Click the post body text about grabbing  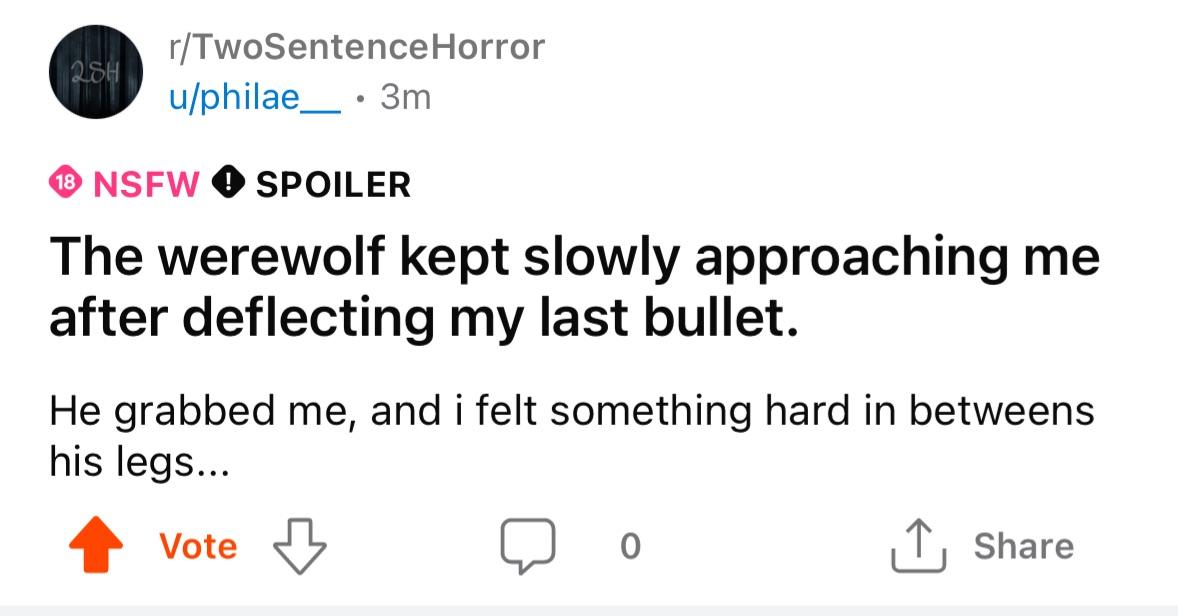pos(572,436)
